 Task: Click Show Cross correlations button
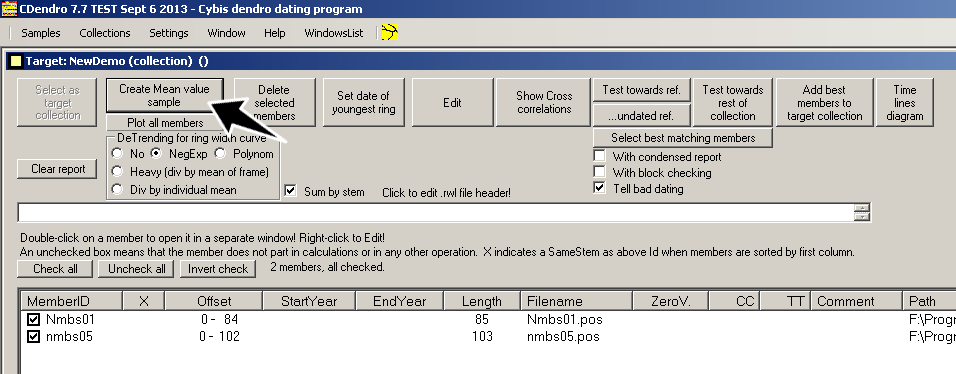[x=544, y=102]
